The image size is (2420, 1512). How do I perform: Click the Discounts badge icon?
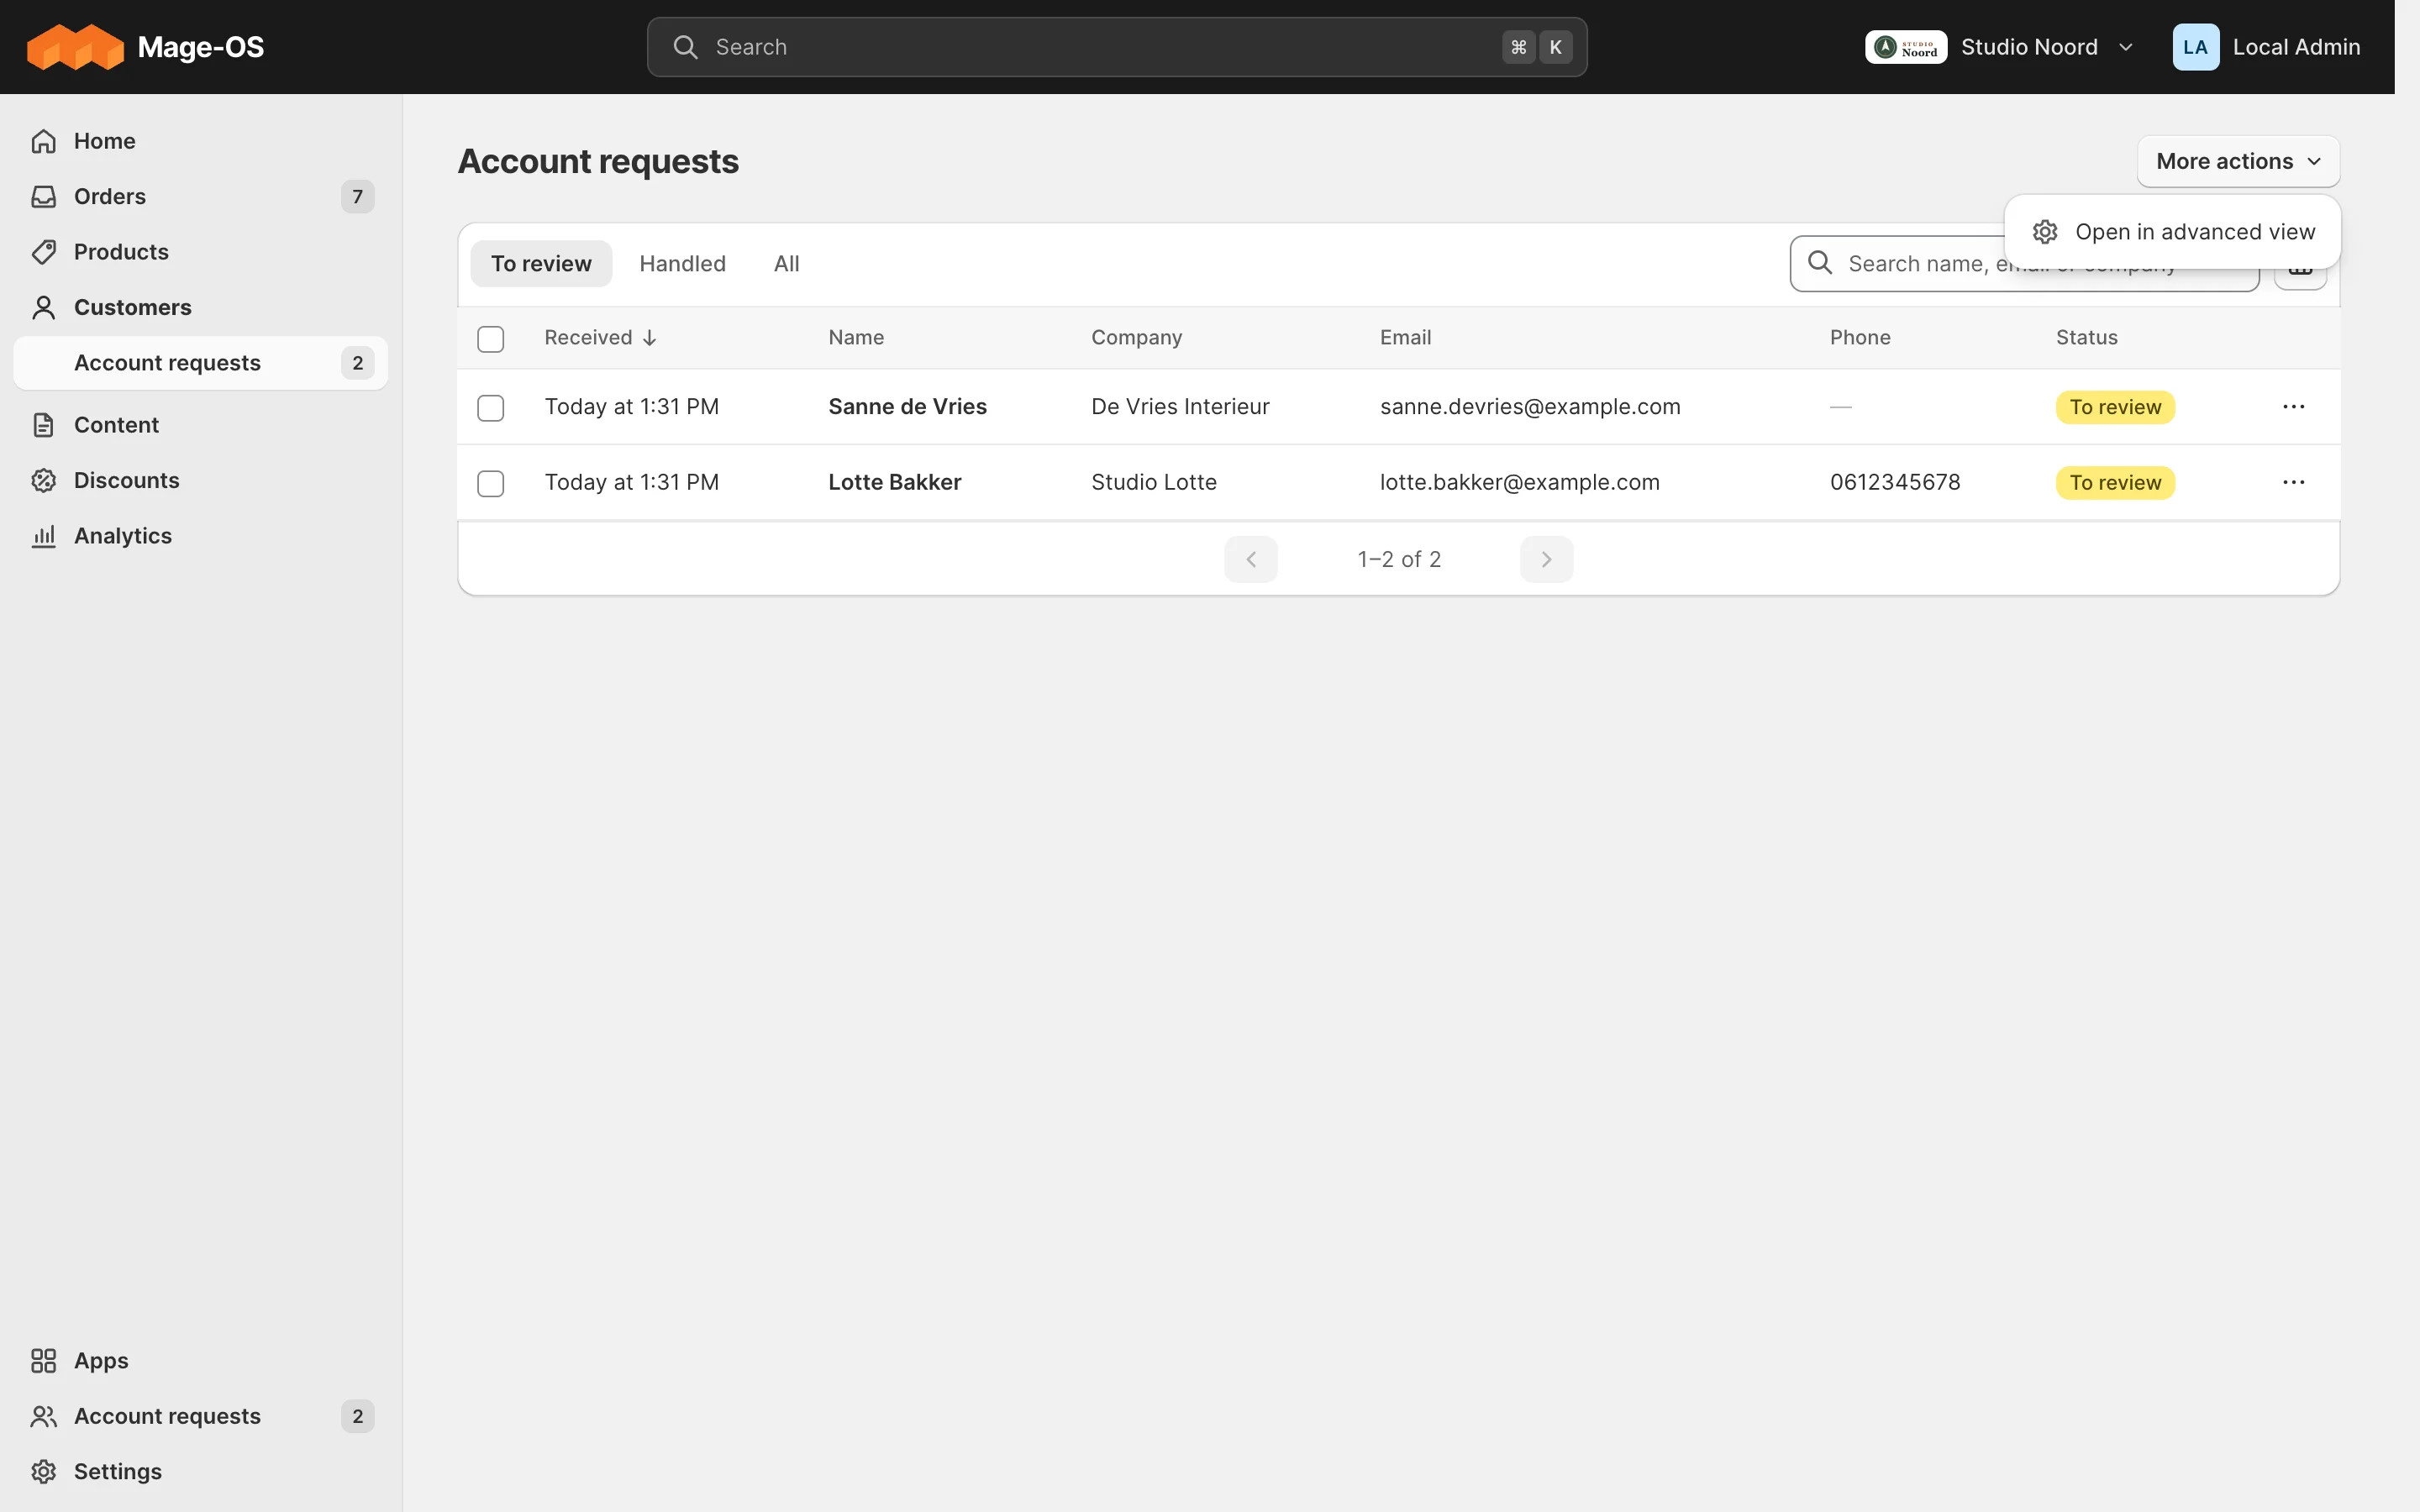(x=43, y=480)
